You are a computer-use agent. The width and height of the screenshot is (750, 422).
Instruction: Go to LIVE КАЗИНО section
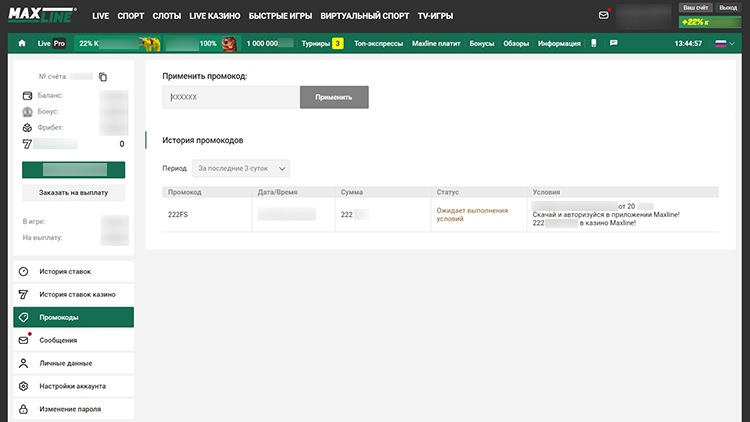click(217, 17)
